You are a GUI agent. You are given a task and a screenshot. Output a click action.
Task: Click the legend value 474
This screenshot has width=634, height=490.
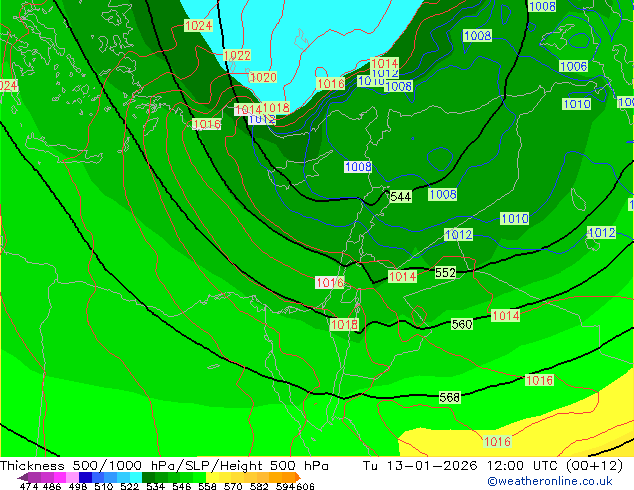pyautogui.click(x=28, y=486)
